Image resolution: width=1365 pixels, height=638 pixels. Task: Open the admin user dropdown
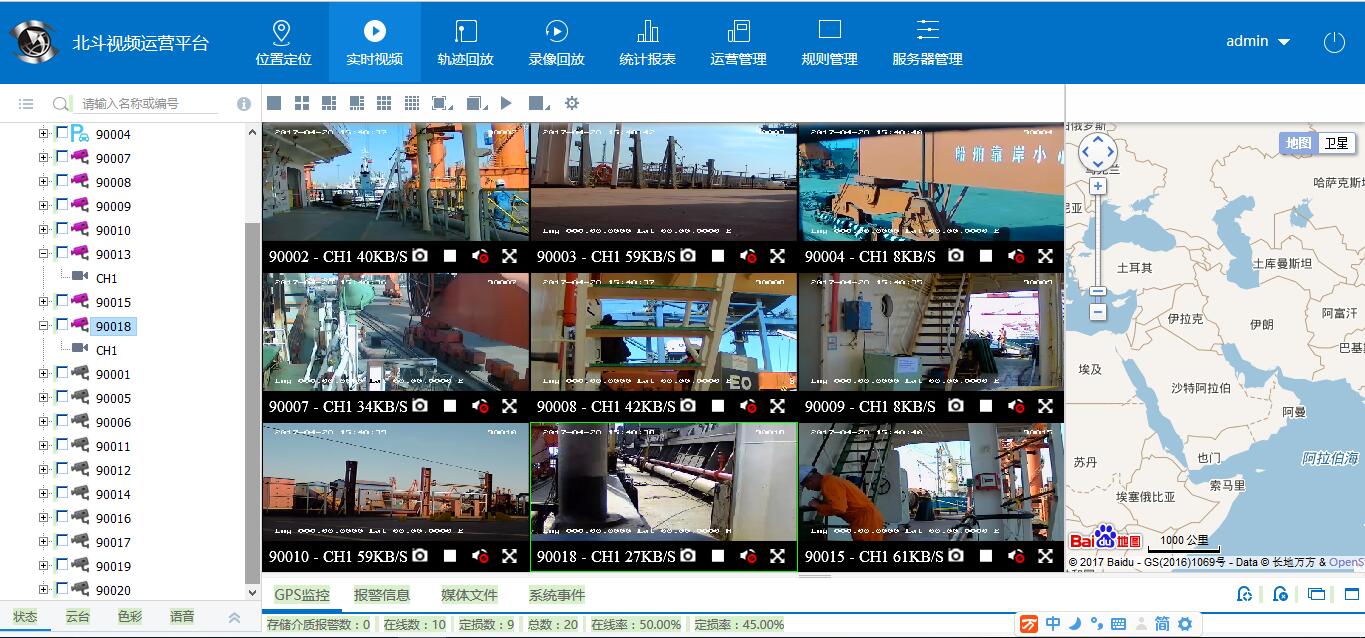tap(1258, 41)
